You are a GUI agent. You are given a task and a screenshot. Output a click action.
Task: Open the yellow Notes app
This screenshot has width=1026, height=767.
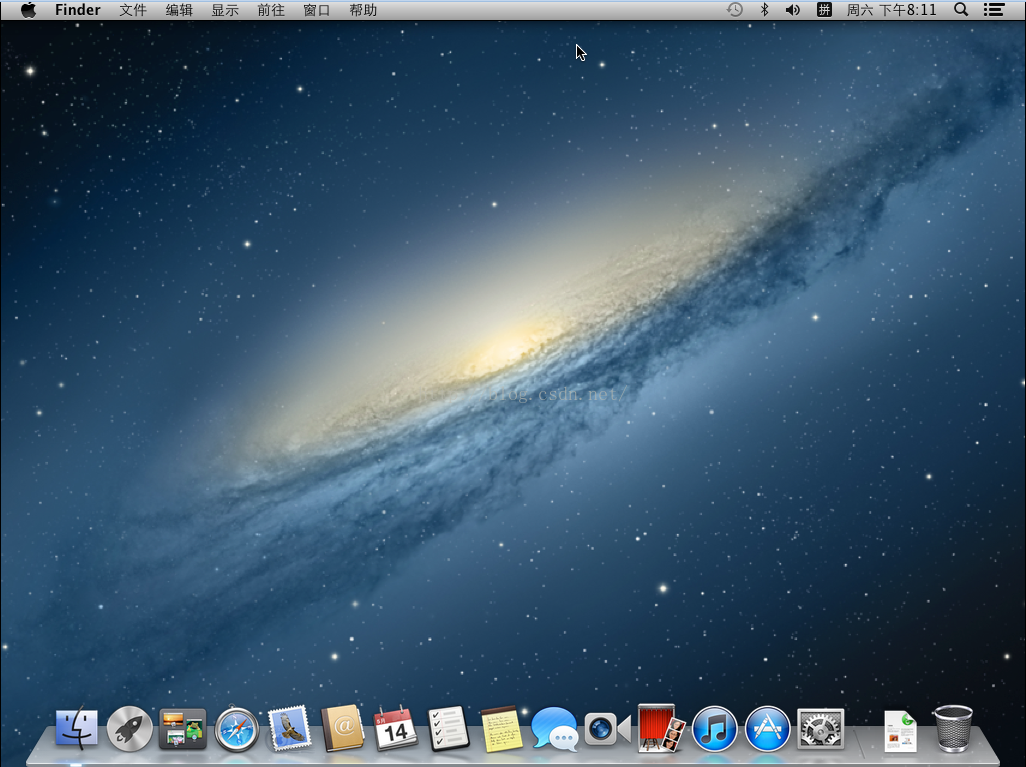(x=502, y=729)
